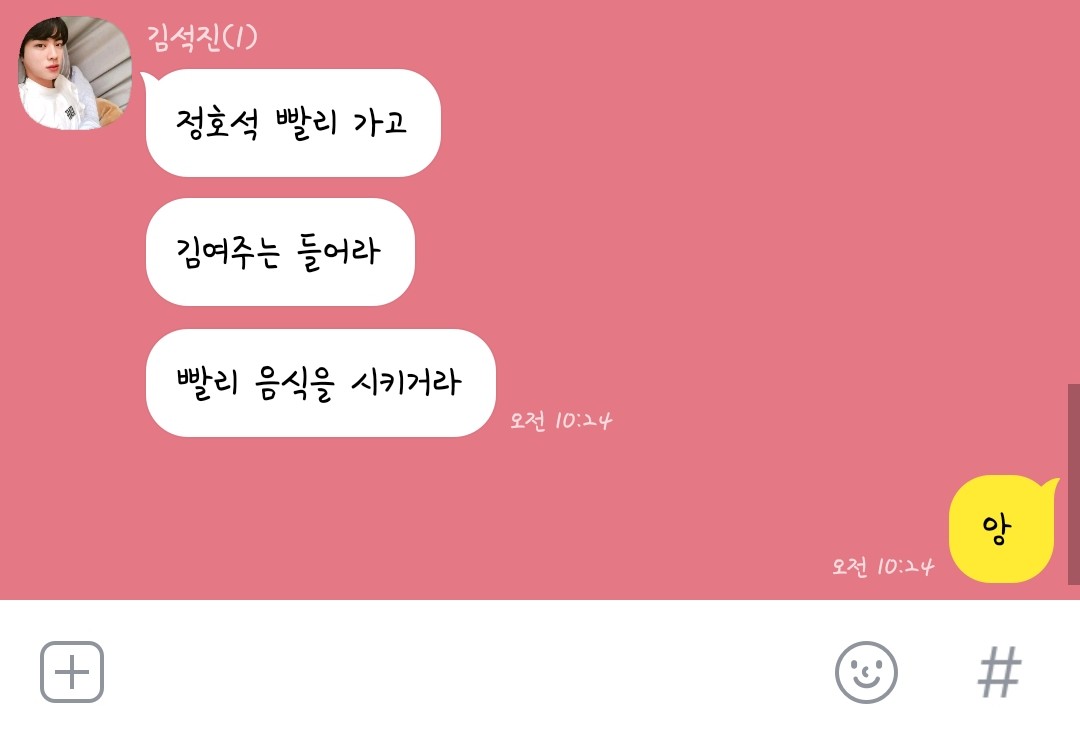Click the word '정호석' in the first message

point(218,124)
